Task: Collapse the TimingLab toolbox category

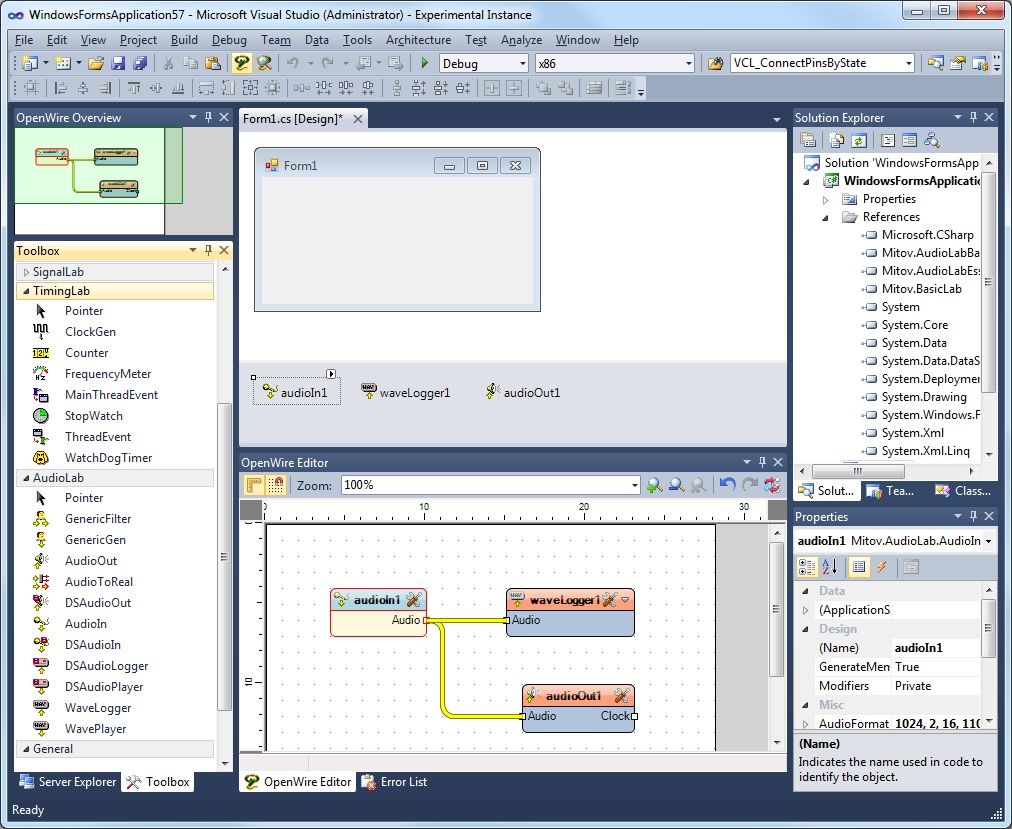Action: pyautogui.click(x=26, y=291)
